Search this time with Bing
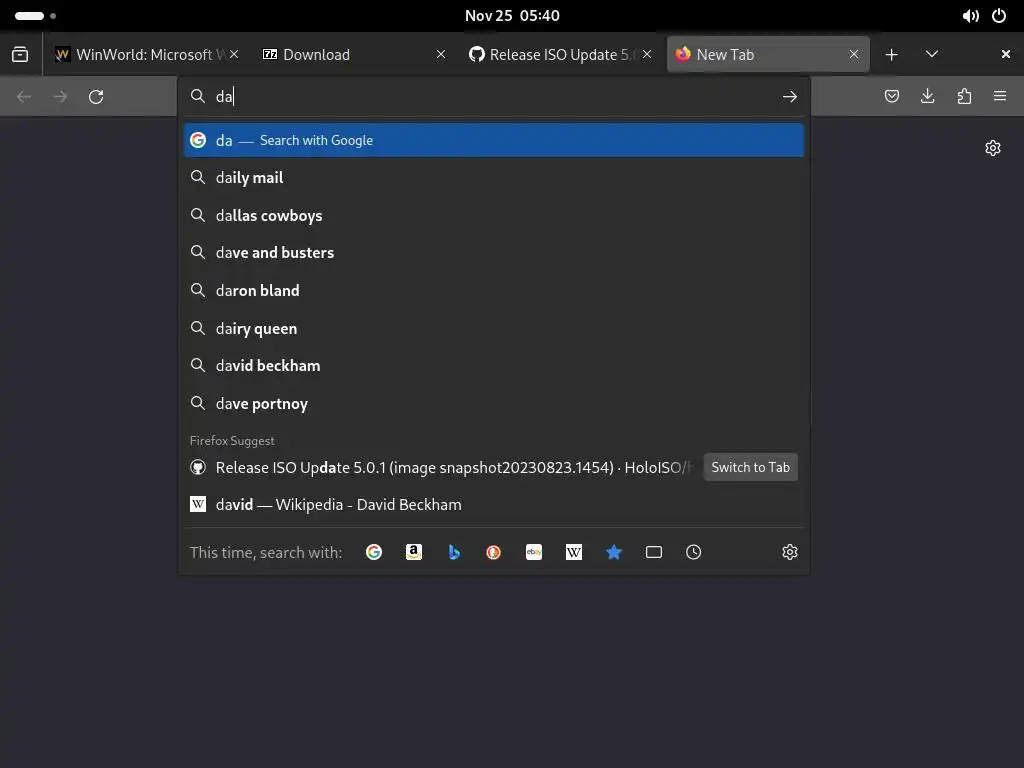 [x=454, y=552]
